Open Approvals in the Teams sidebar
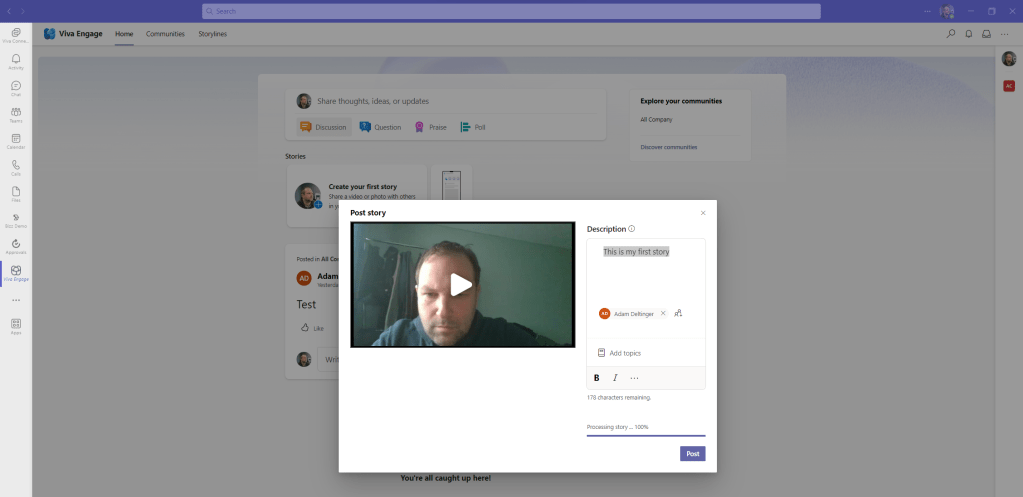This screenshot has width=1023, height=497. pyautogui.click(x=16, y=245)
